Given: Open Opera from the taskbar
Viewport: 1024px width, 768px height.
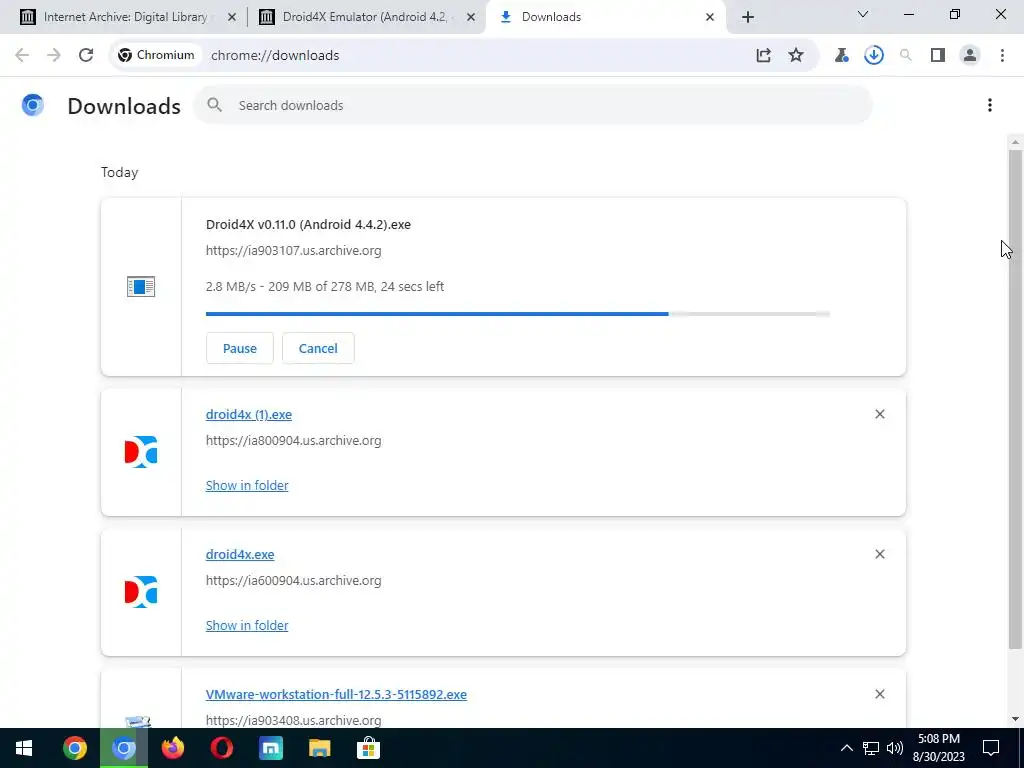Looking at the screenshot, I should coord(221,748).
